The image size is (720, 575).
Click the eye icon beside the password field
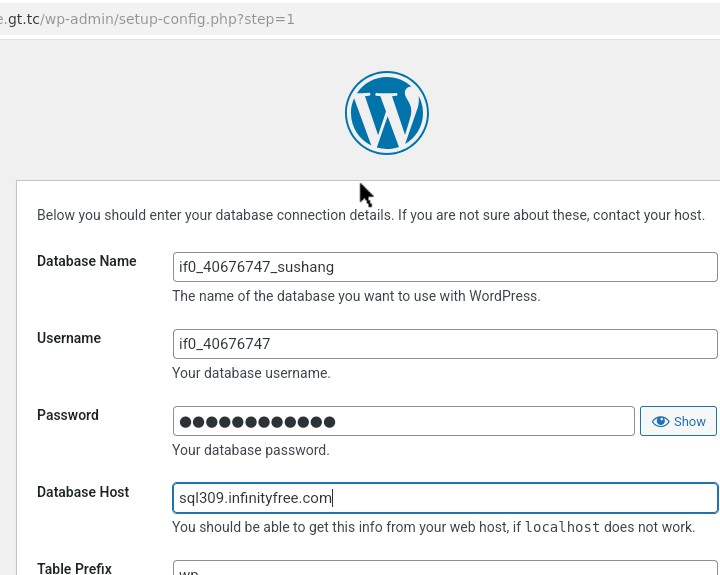[660, 422]
